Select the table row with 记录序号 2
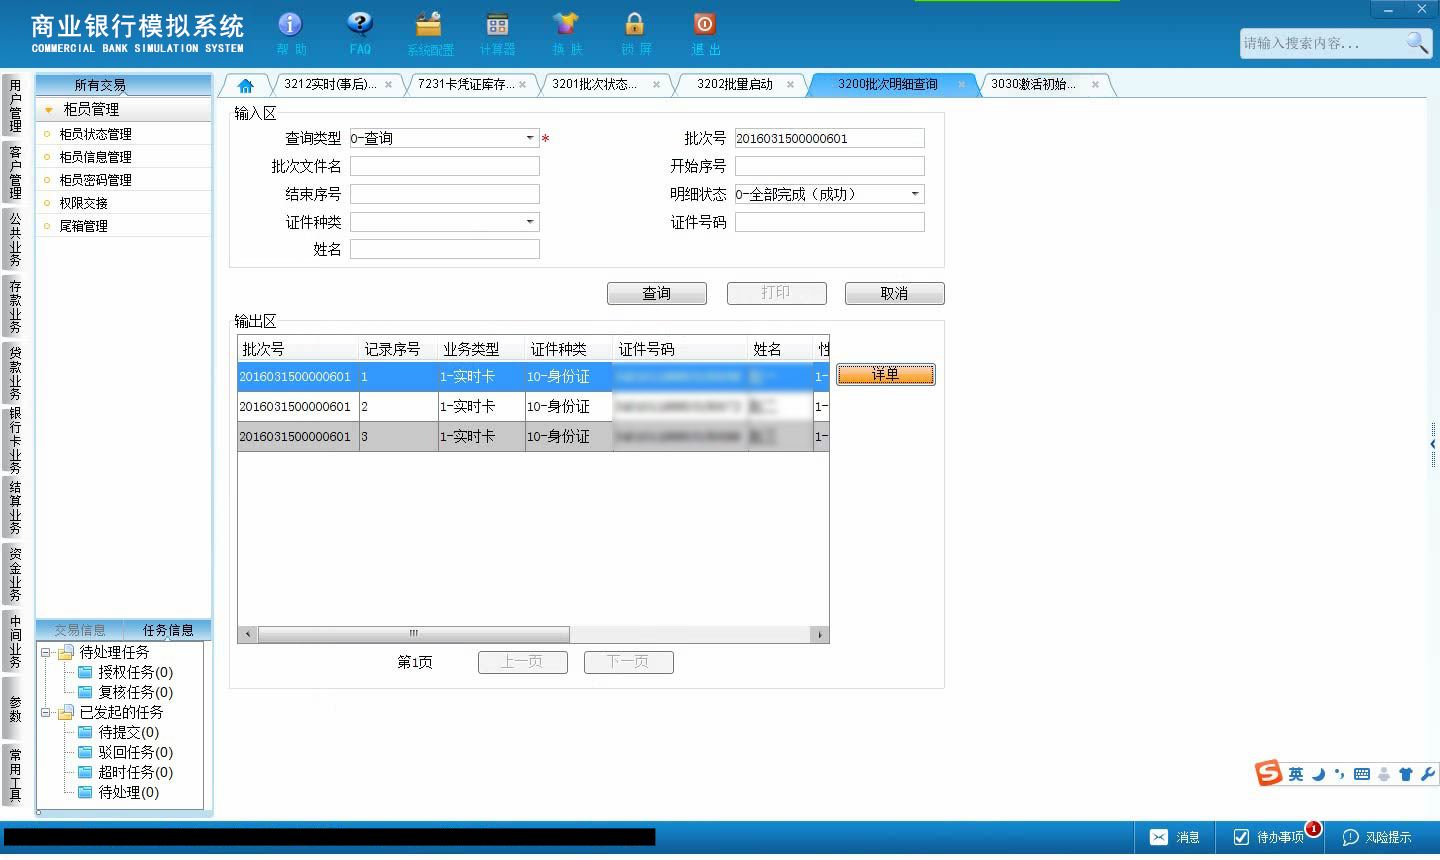Screen dimensions: 1440x860 click(x=533, y=406)
